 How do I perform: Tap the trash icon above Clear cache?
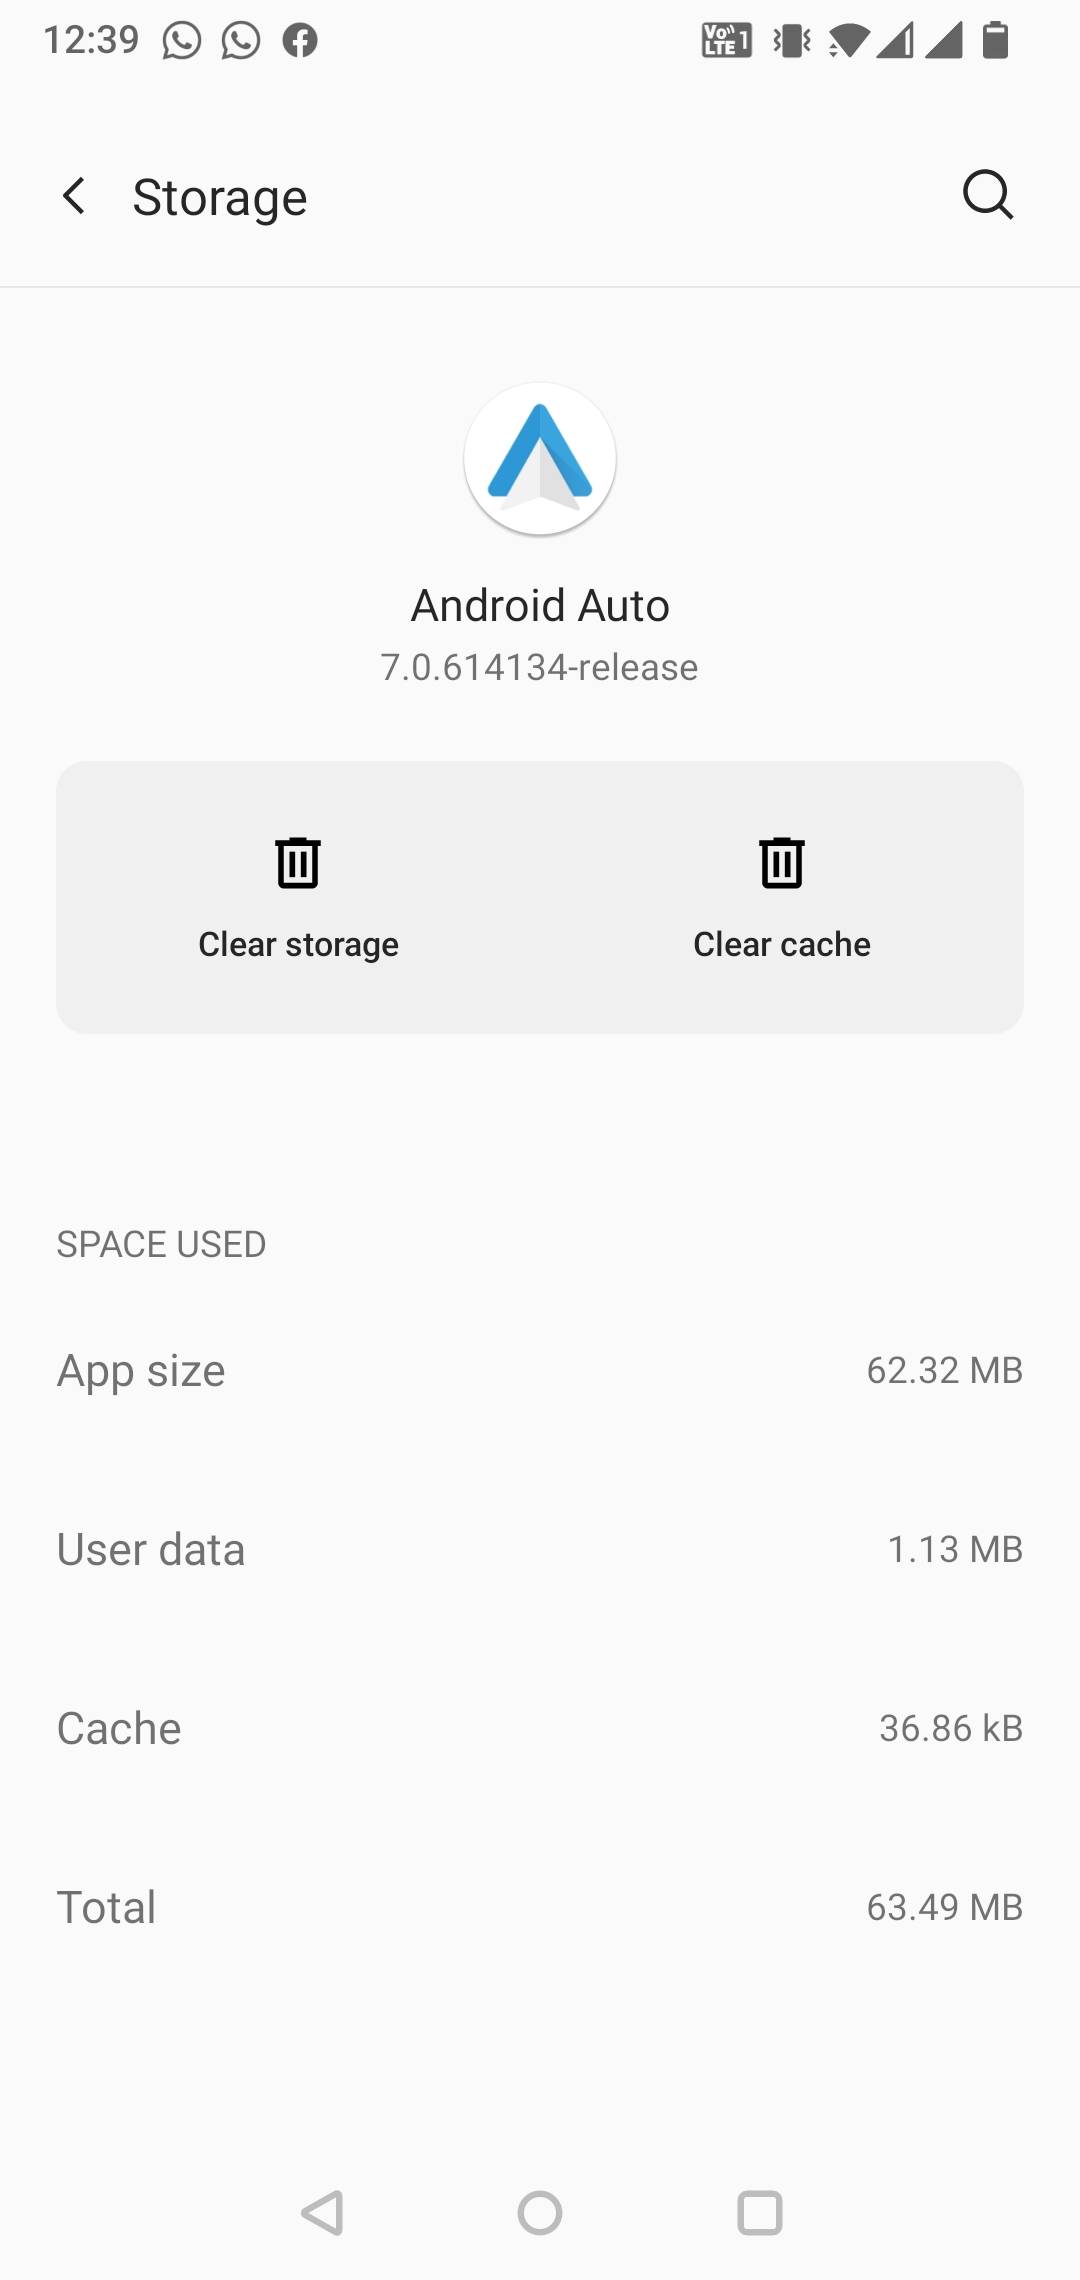point(782,862)
